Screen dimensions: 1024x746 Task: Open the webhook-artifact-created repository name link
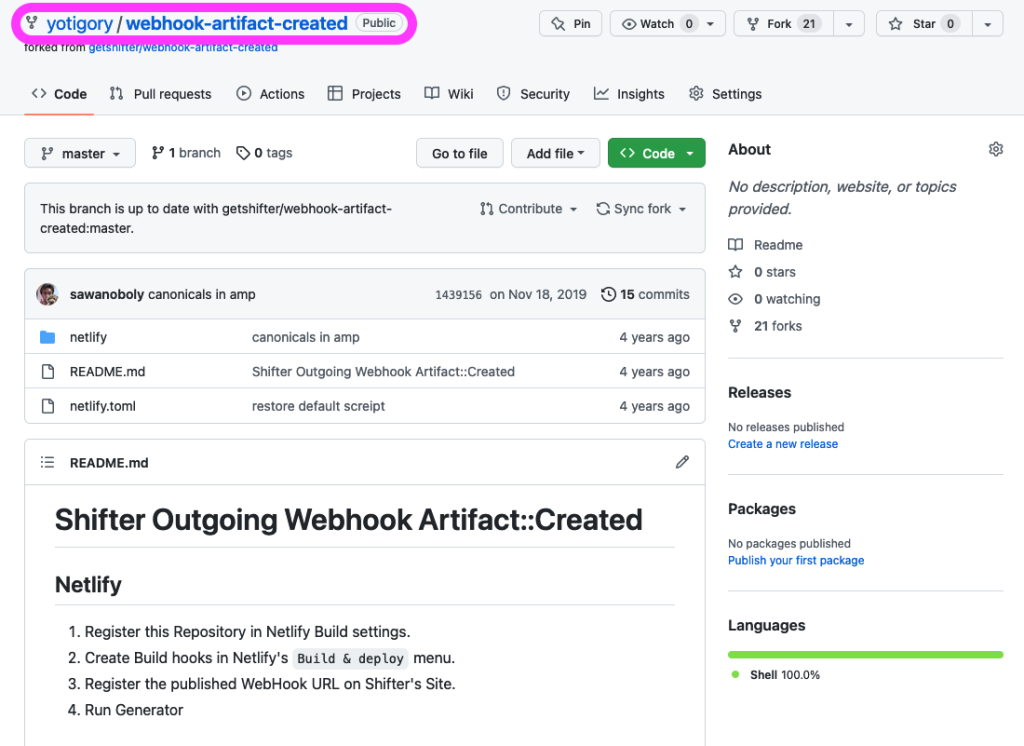pos(236,24)
